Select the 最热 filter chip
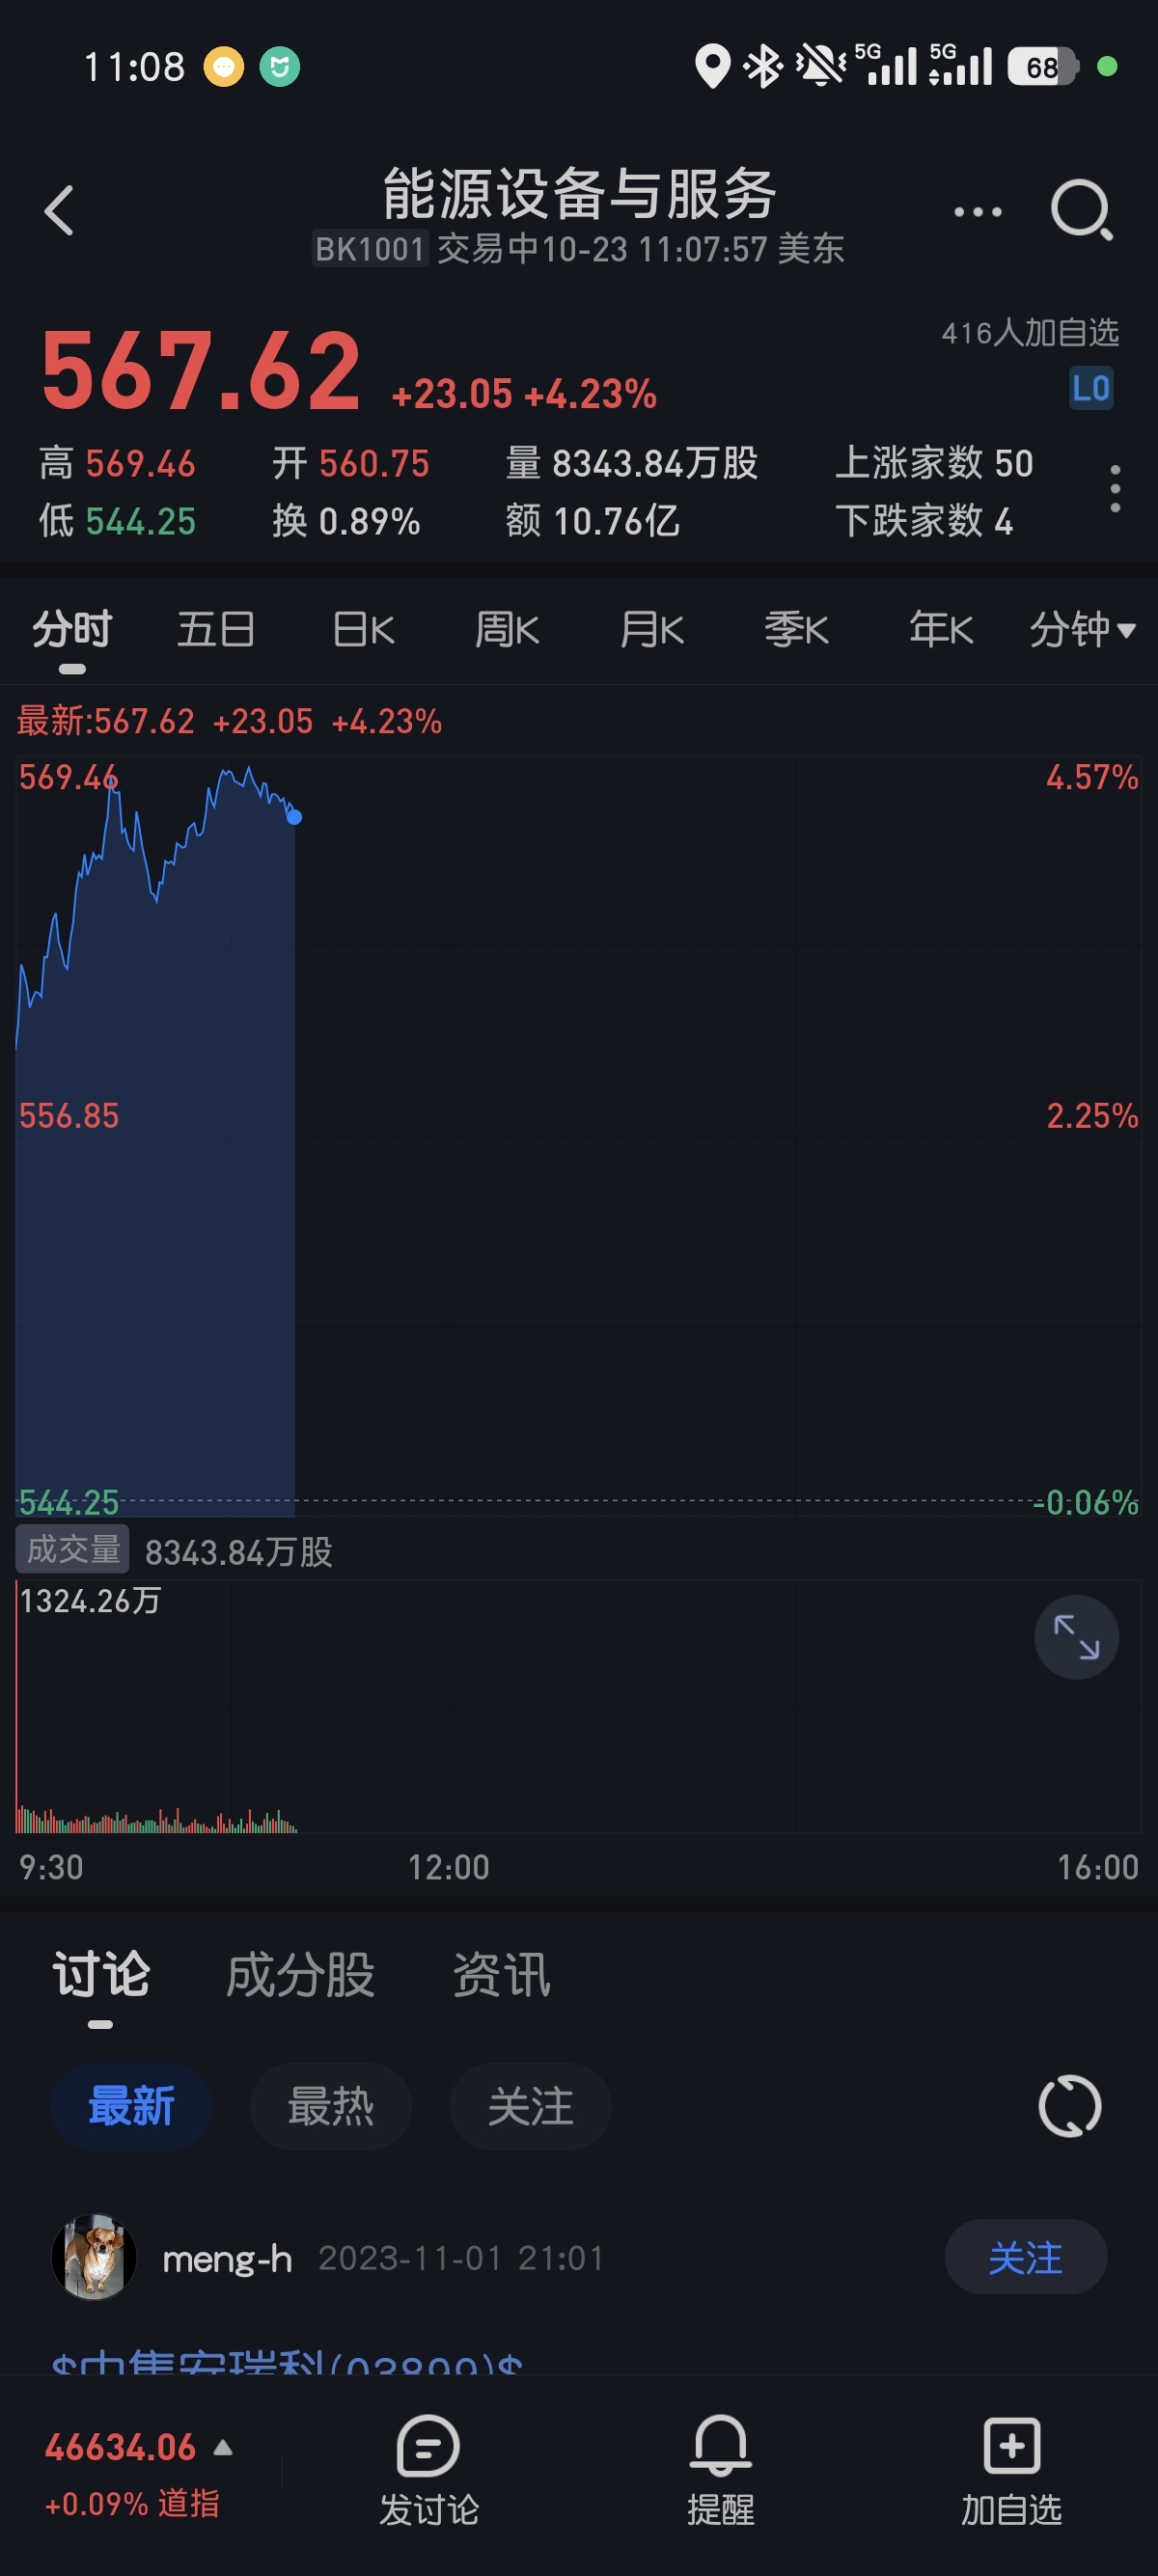This screenshot has height=2576, width=1158. (330, 2106)
